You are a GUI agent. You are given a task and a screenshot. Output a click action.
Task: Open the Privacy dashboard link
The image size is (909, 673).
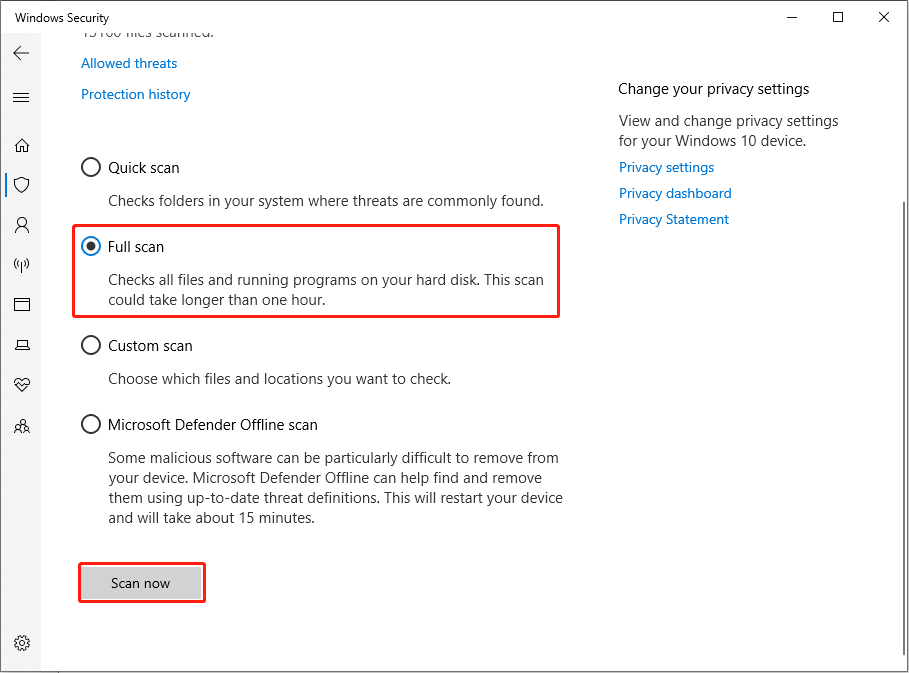[x=675, y=193]
